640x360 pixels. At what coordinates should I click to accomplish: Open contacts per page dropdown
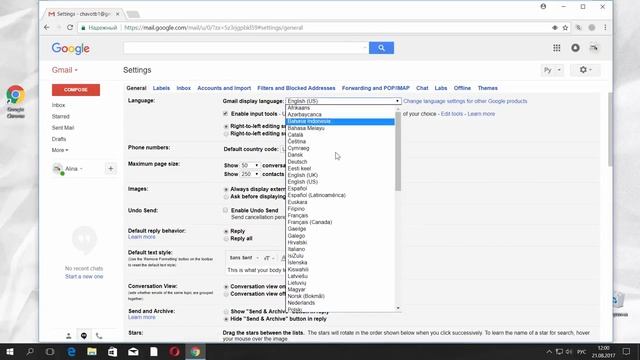click(x=249, y=174)
